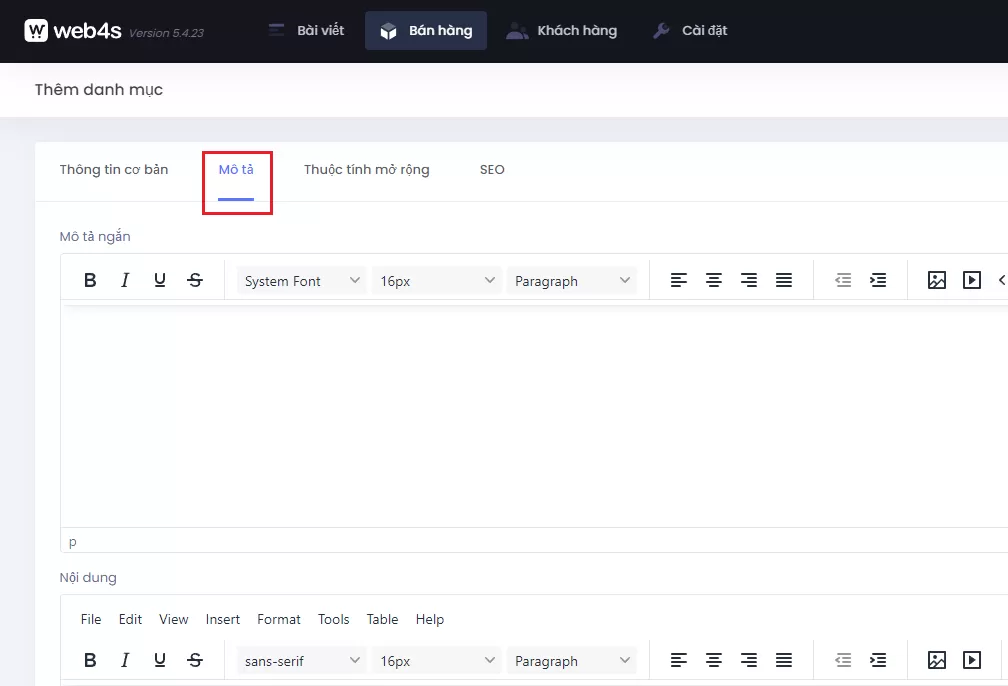
Task: Open the Paragraph format dropdown in Mô tả ngắn
Action: coord(572,281)
